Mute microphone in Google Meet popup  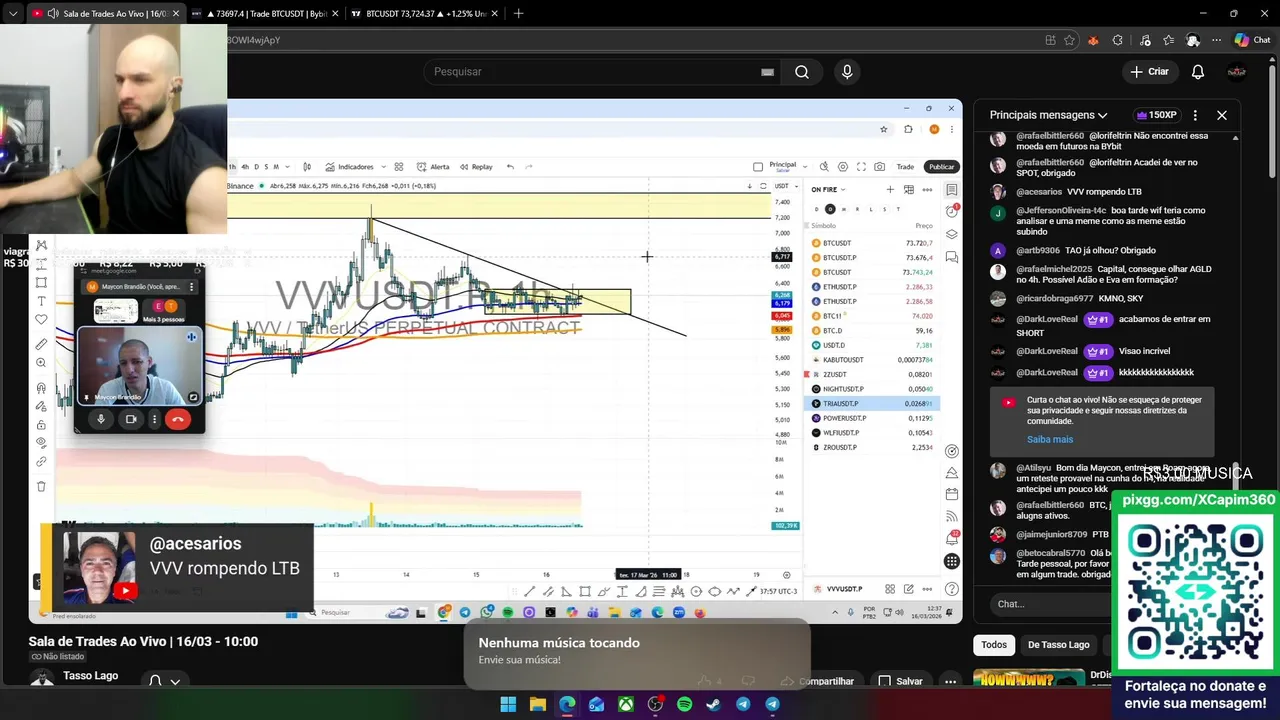[x=101, y=420]
